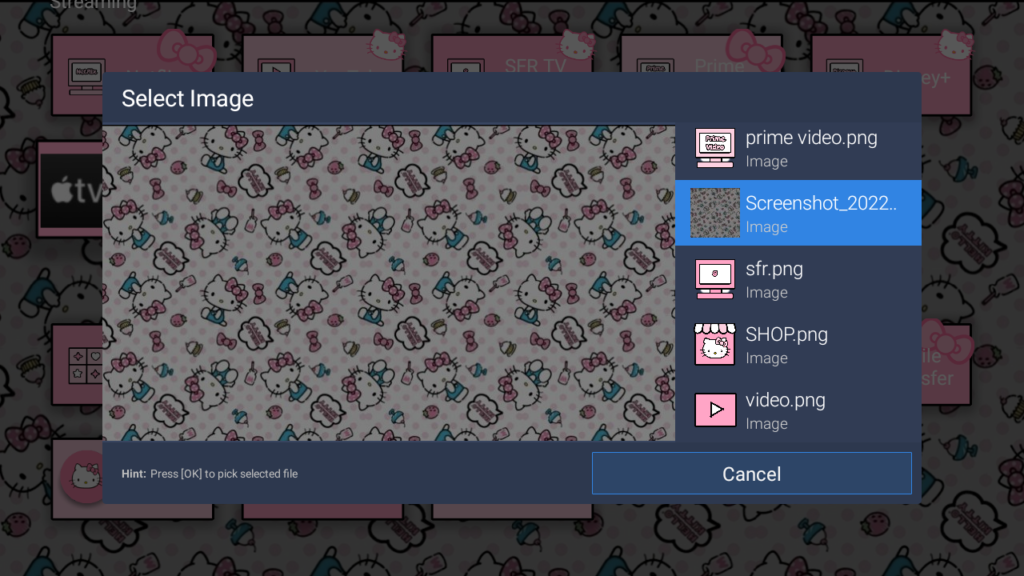Click the SHOP.png Hello Kitty shop icon

714,344
